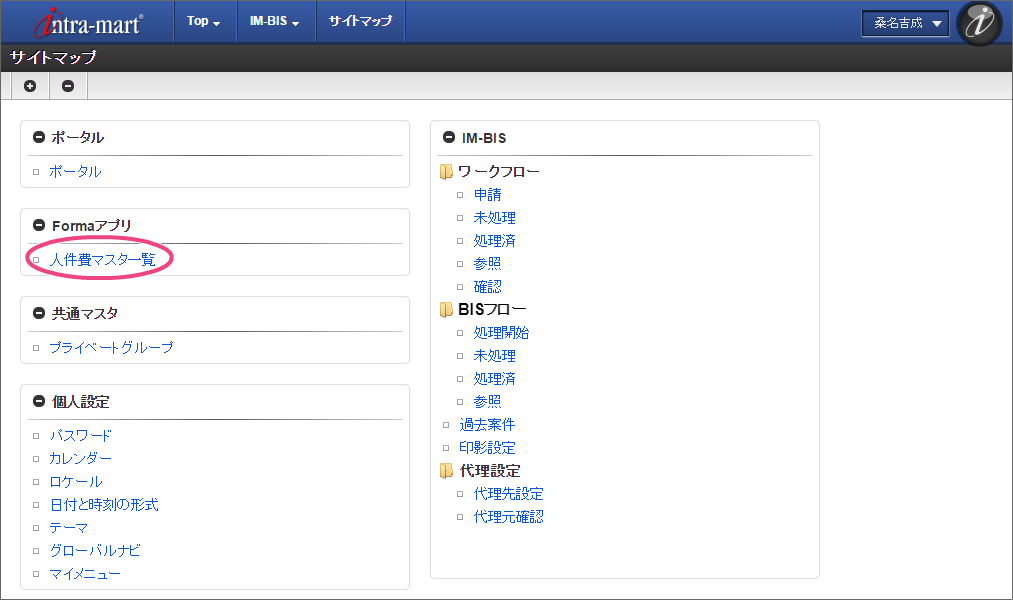Expand all sections with the plus icon

[x=30, y=86]
